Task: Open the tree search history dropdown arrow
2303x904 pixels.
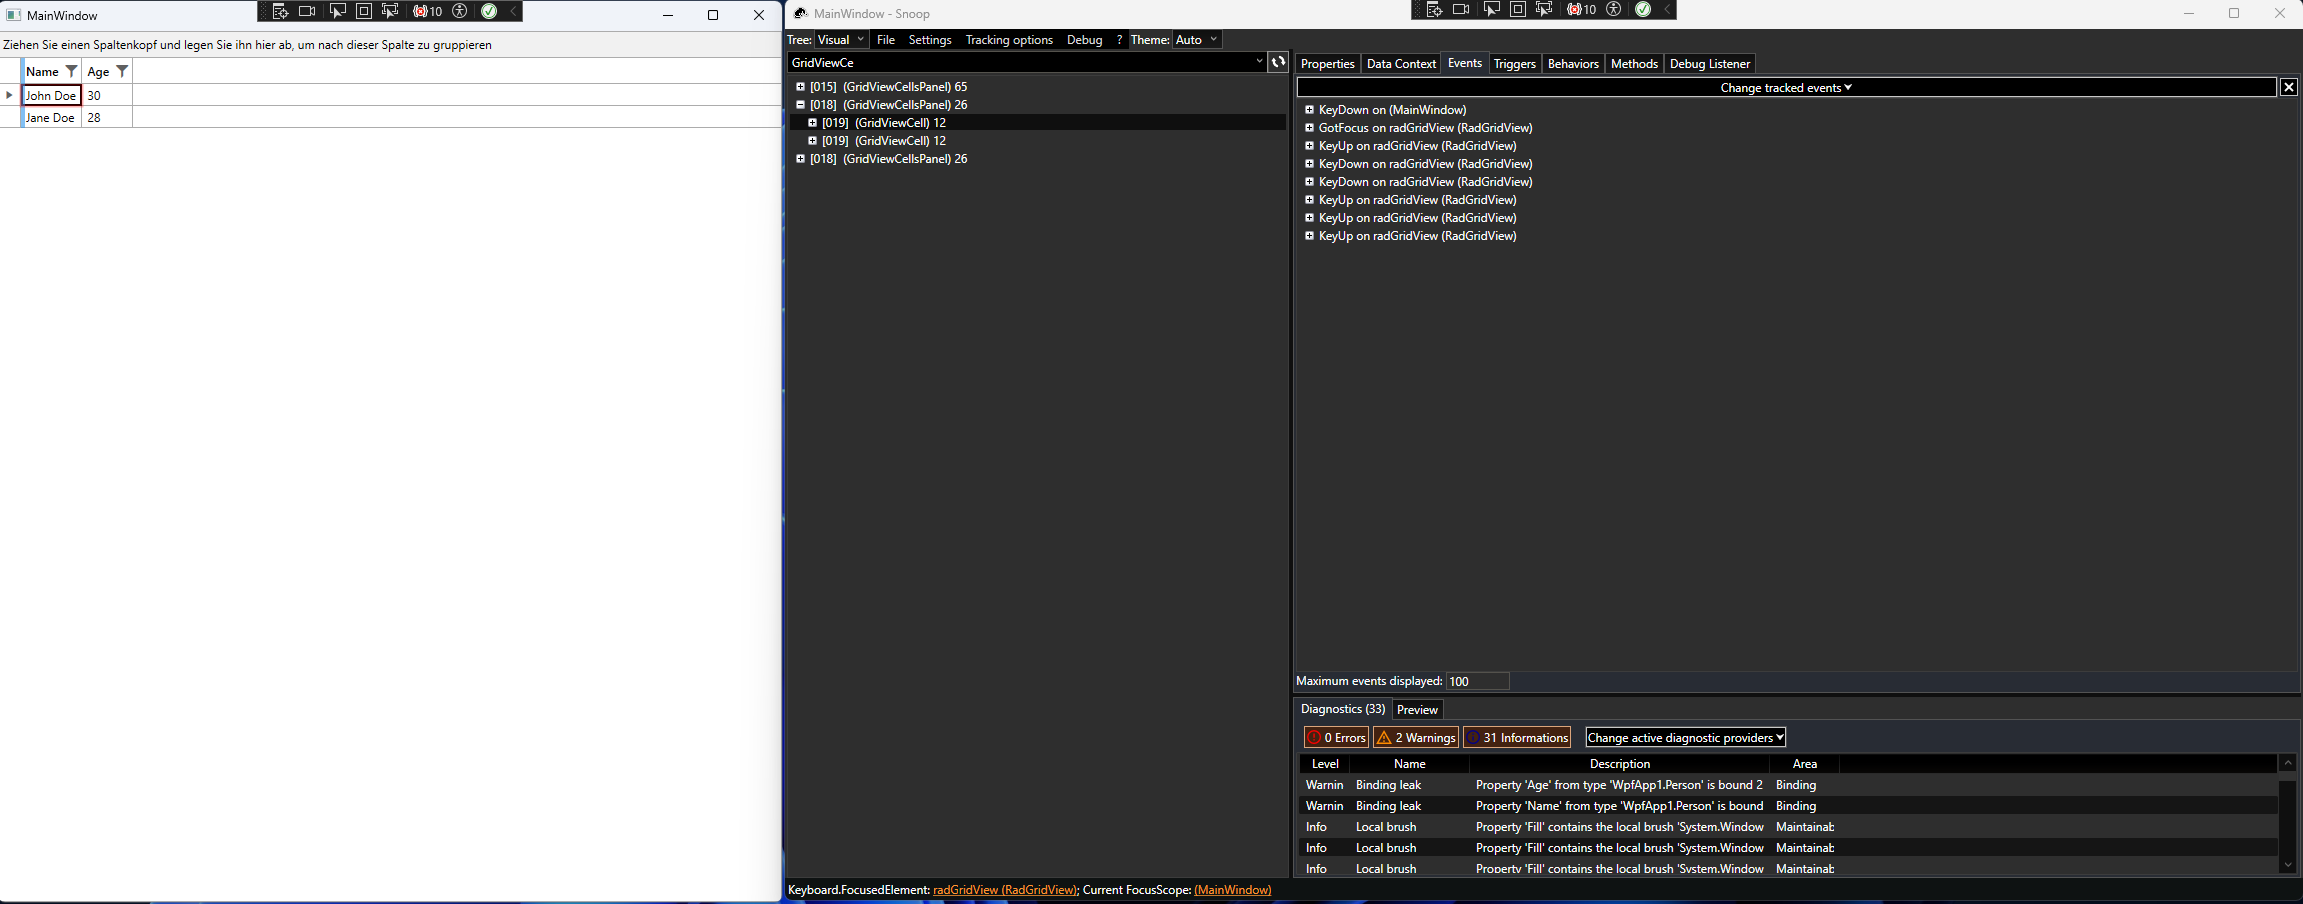Action: [x=1258, y=62]
